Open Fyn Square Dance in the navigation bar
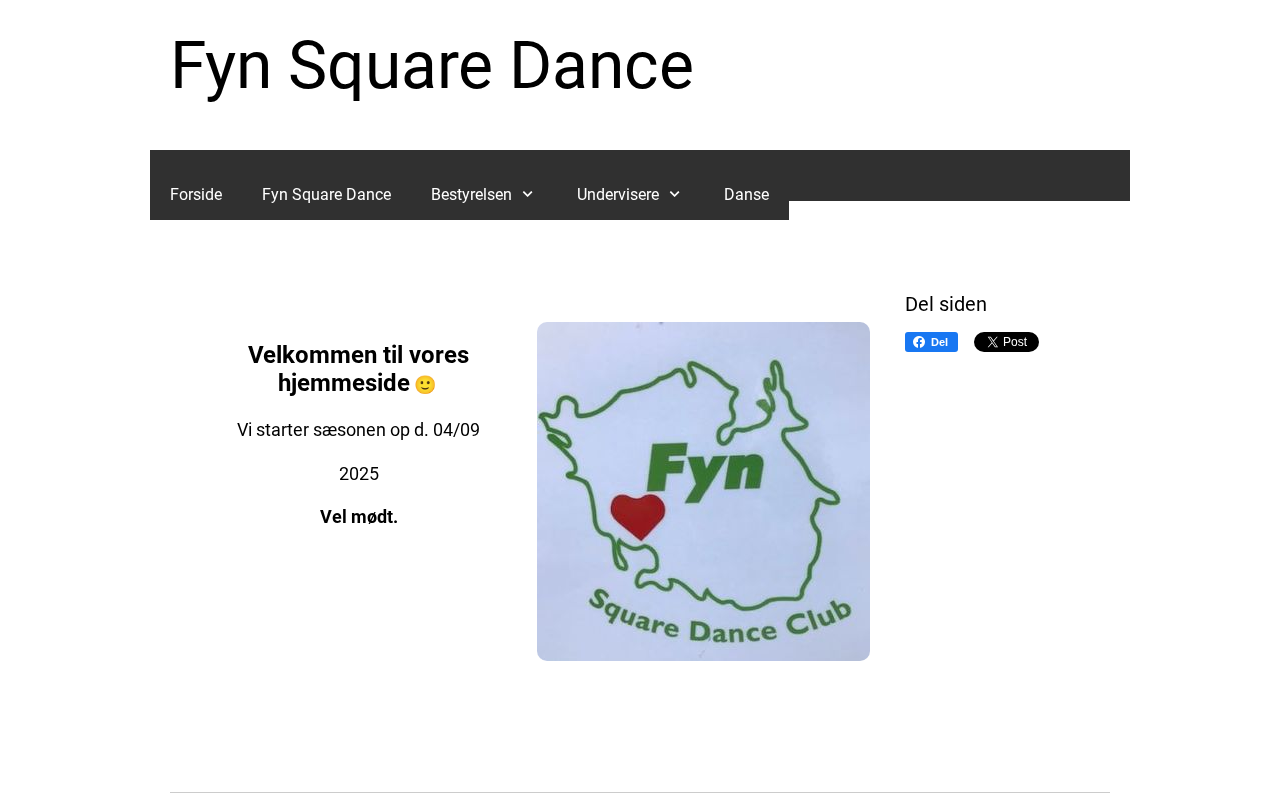This screenshot has height=800, width=1280. click(326, 195)
